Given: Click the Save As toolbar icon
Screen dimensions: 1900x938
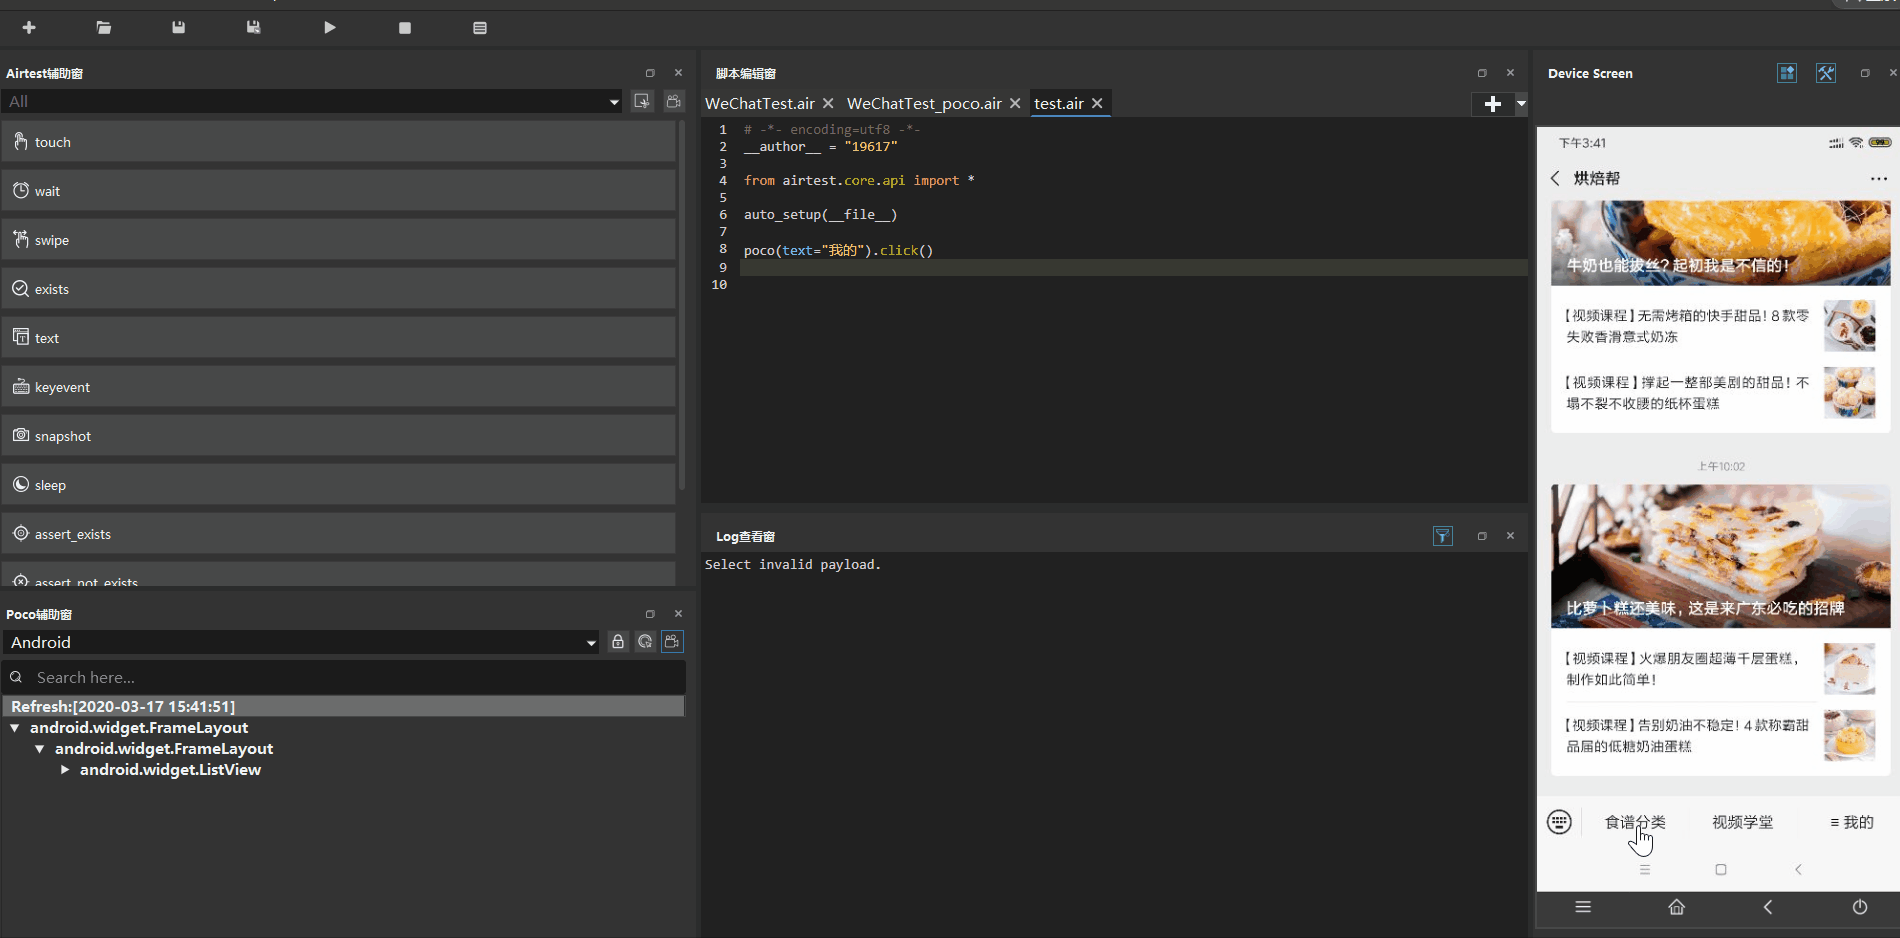Looking at the screenshot, I should pos(254,28).
